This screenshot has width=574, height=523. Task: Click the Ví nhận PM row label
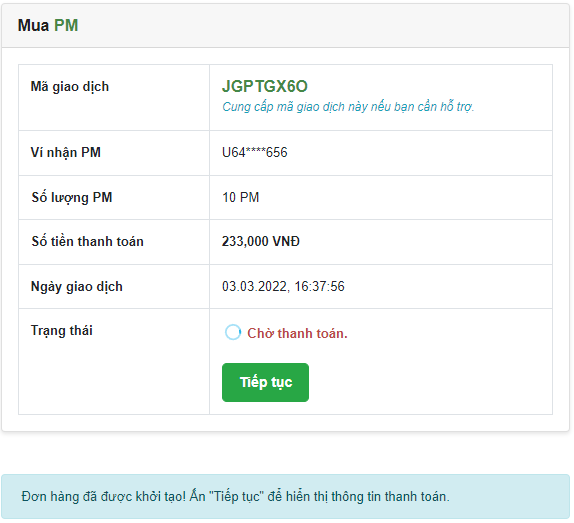[x=66, y=152]
